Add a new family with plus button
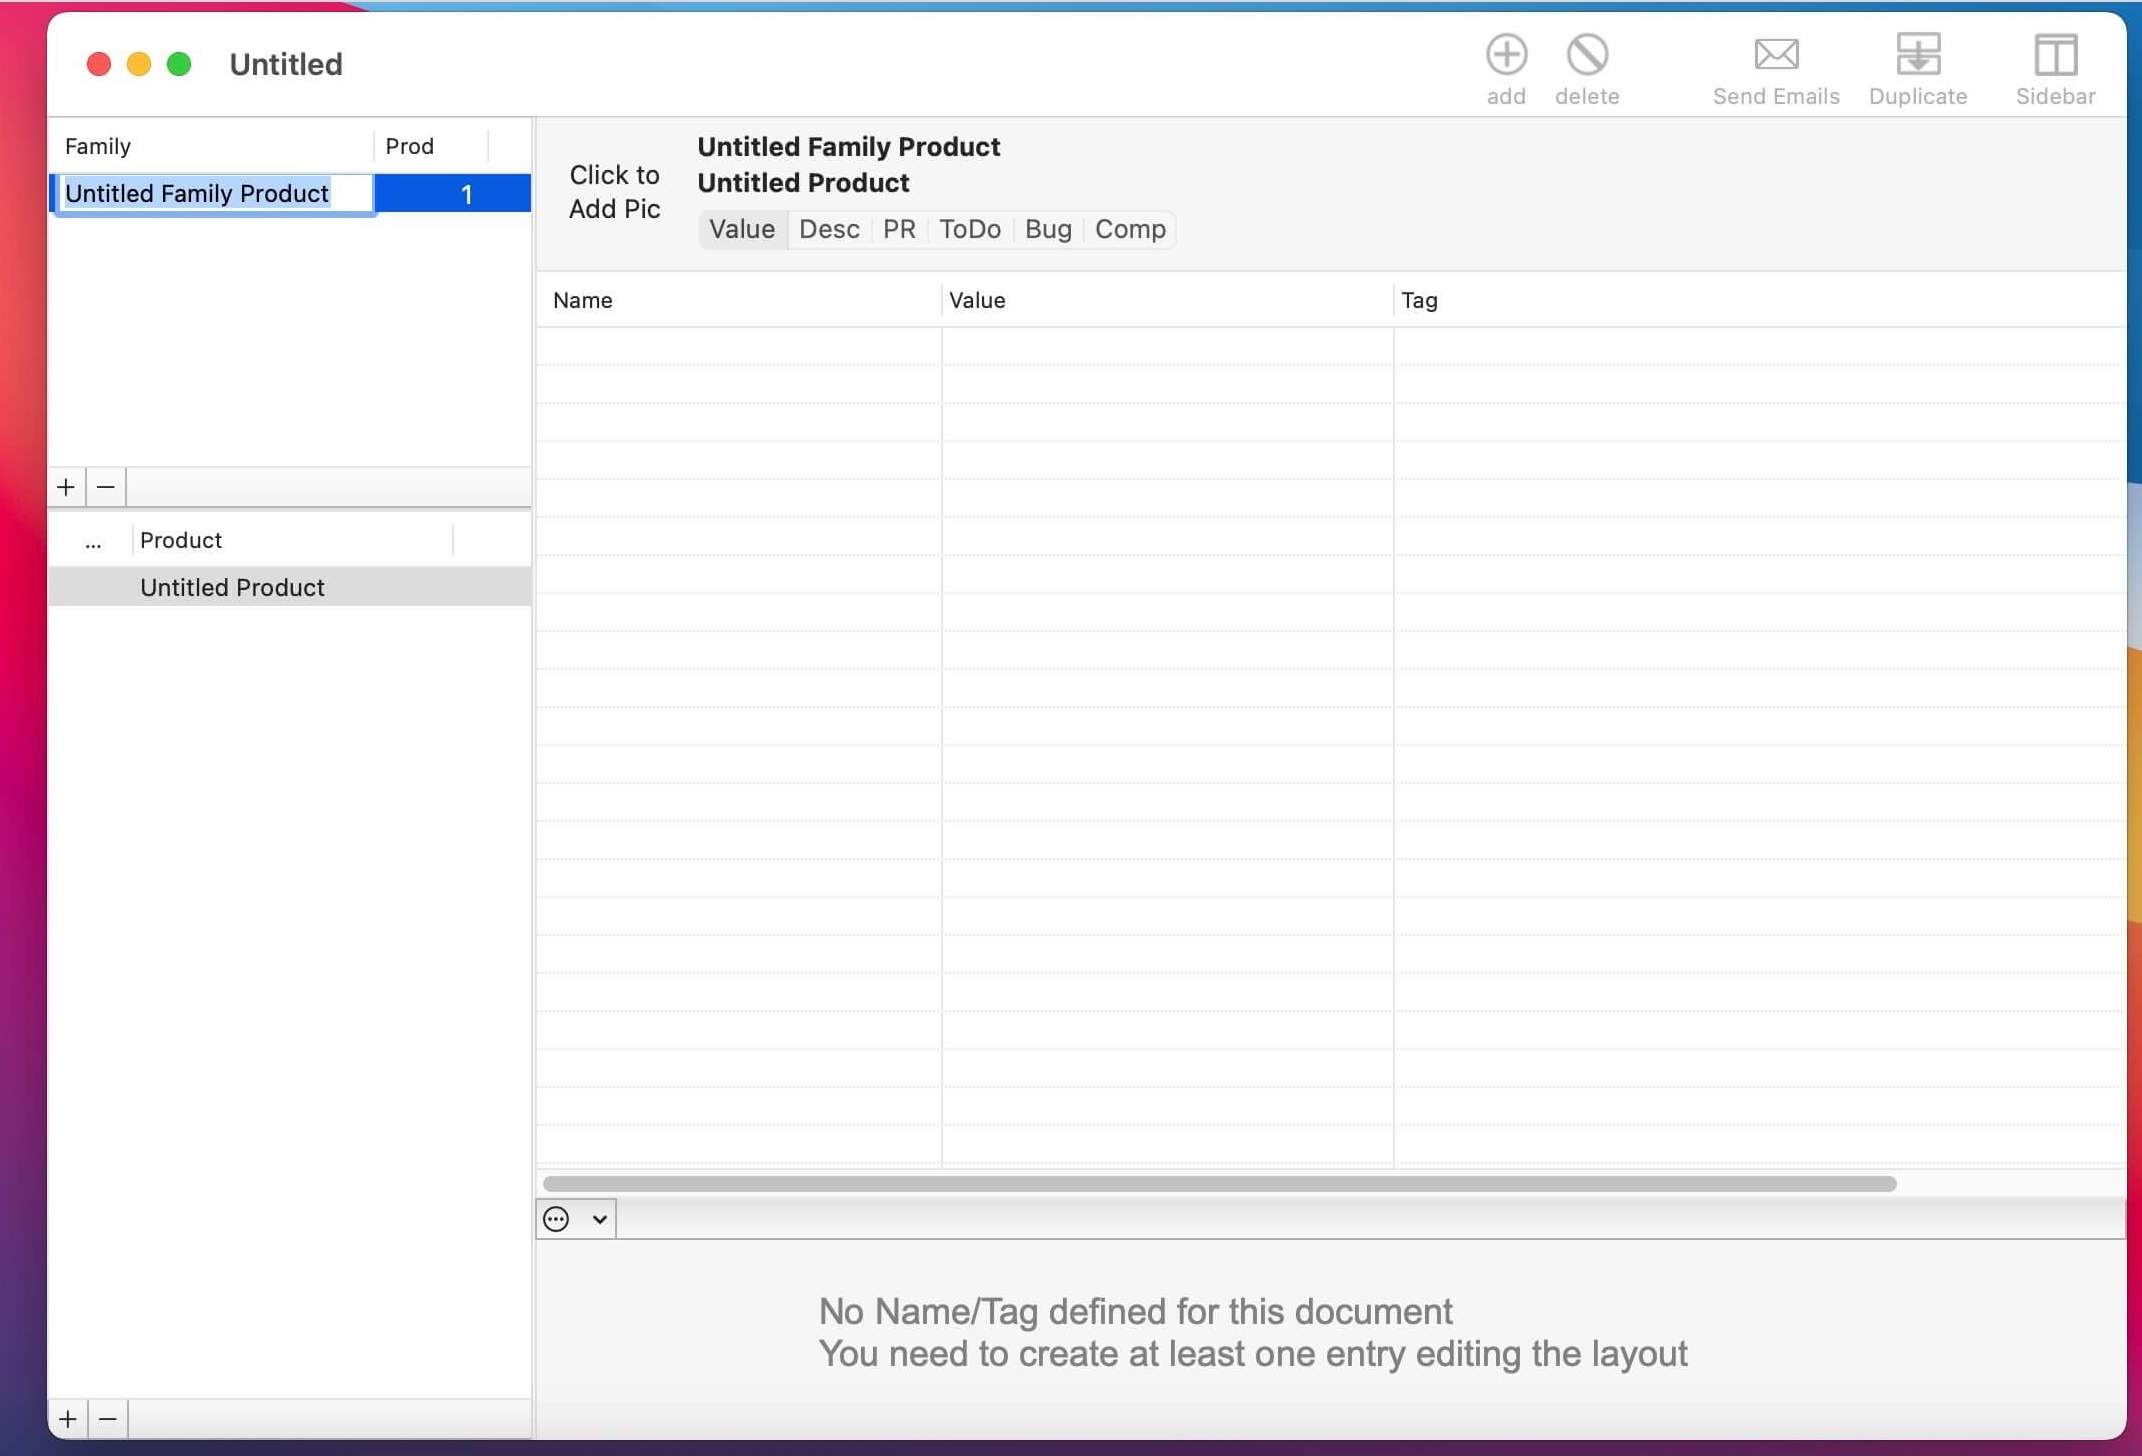Viewport: 2142px width, 1456px height. [x=66, y=487]
